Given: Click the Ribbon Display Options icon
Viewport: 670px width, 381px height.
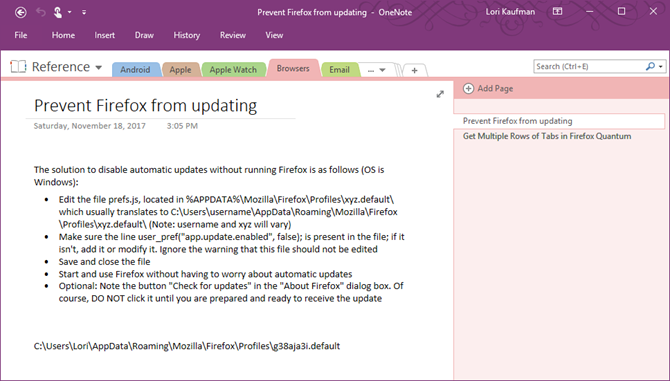Looking at the screenshot, I should [x=557, y=12].
